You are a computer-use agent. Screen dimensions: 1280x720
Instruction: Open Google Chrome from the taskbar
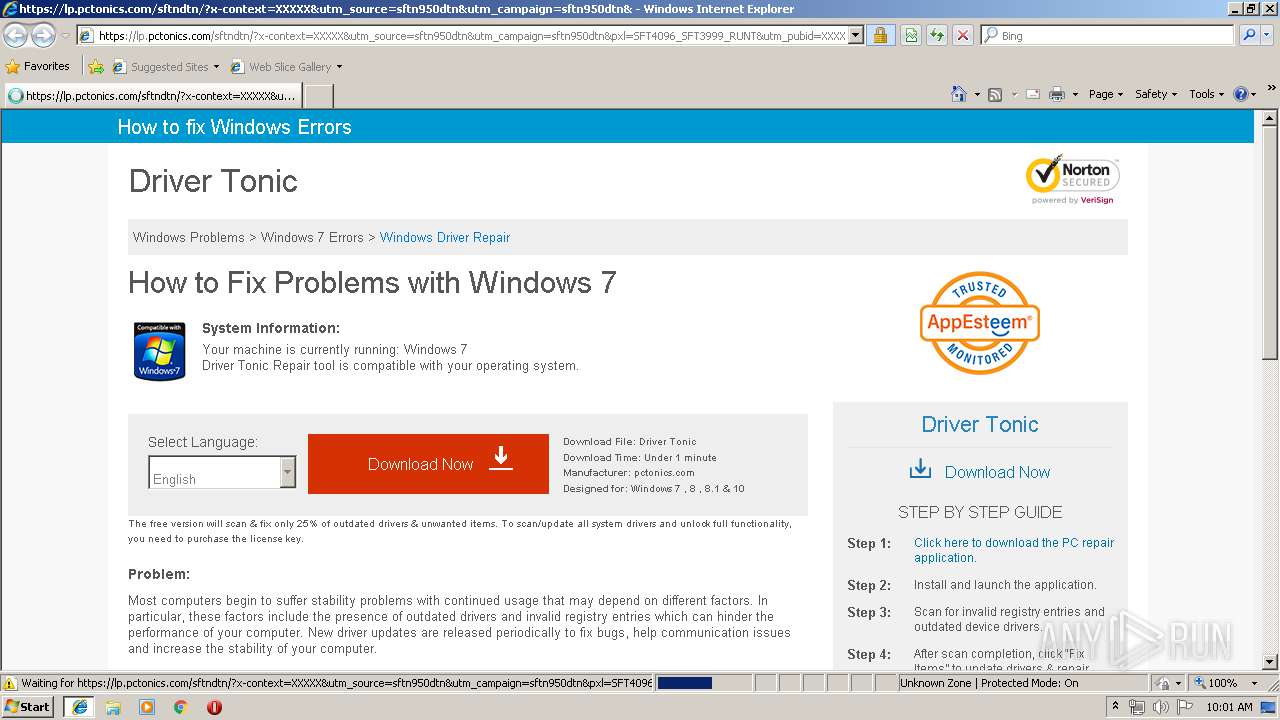(181, 707)
